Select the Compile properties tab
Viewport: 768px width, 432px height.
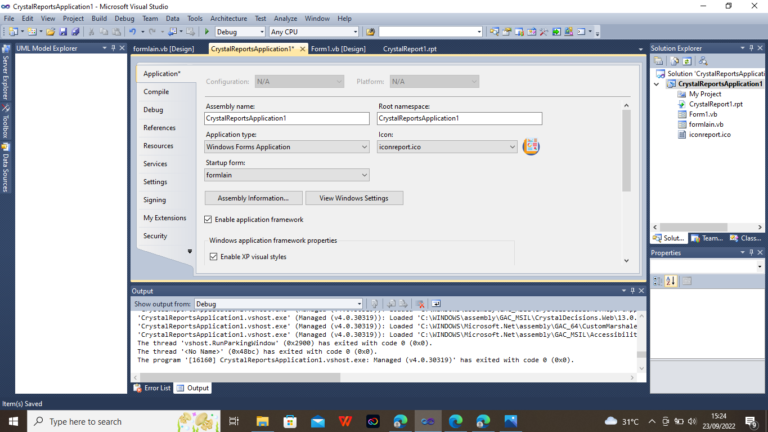(156, 92)
